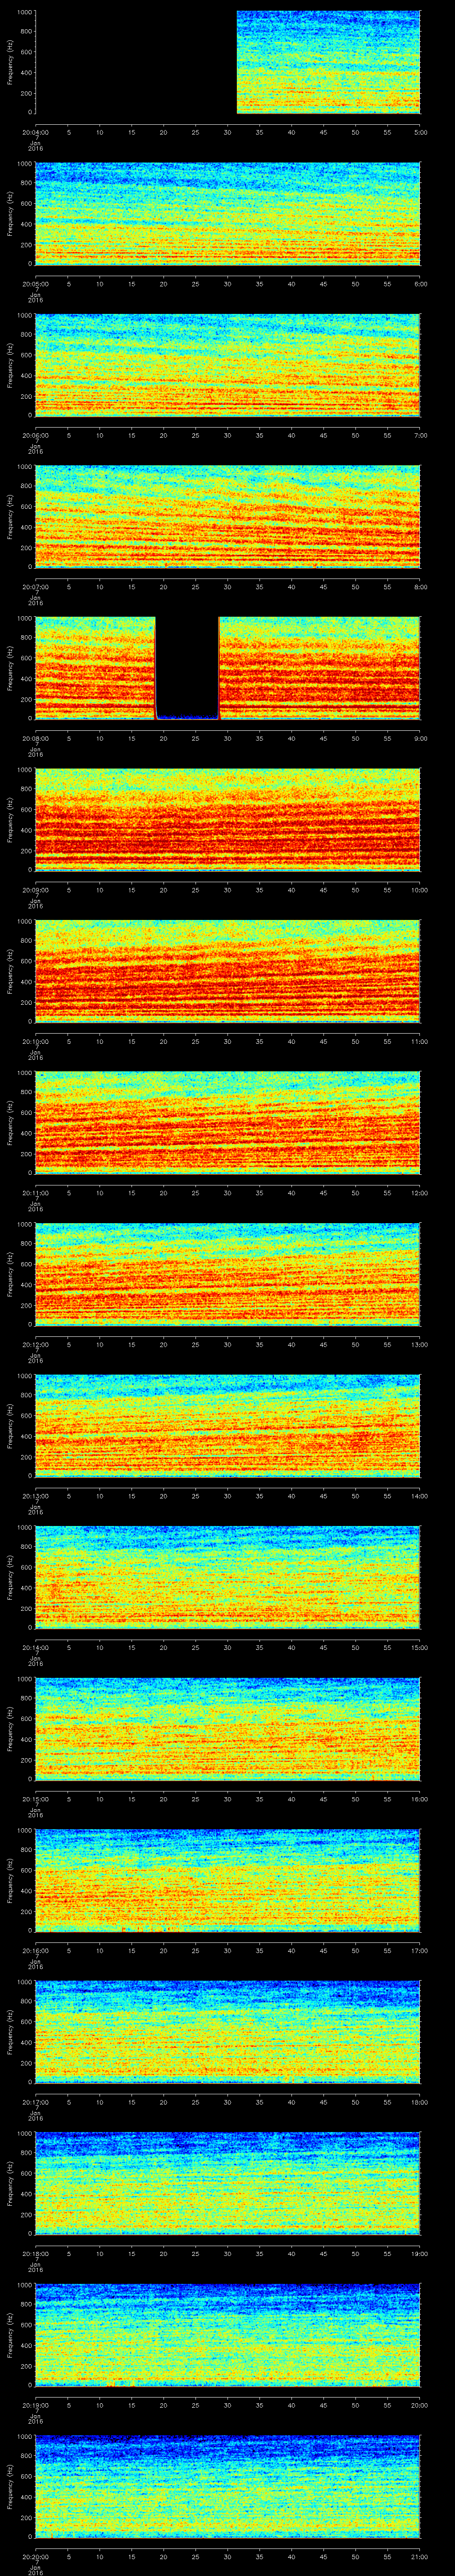Click the '20:11:00' start time label

click(35, 1193)
